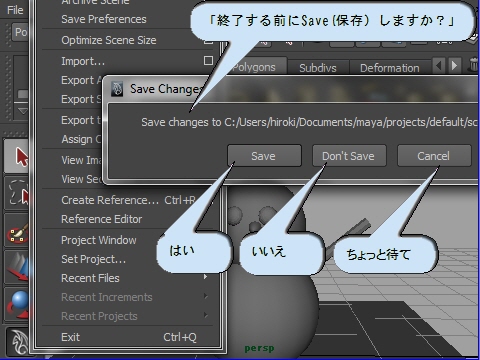Open the Optimize Scene Size options box
The height and width of the screenshot is (360, 480).
click(208, 41)
